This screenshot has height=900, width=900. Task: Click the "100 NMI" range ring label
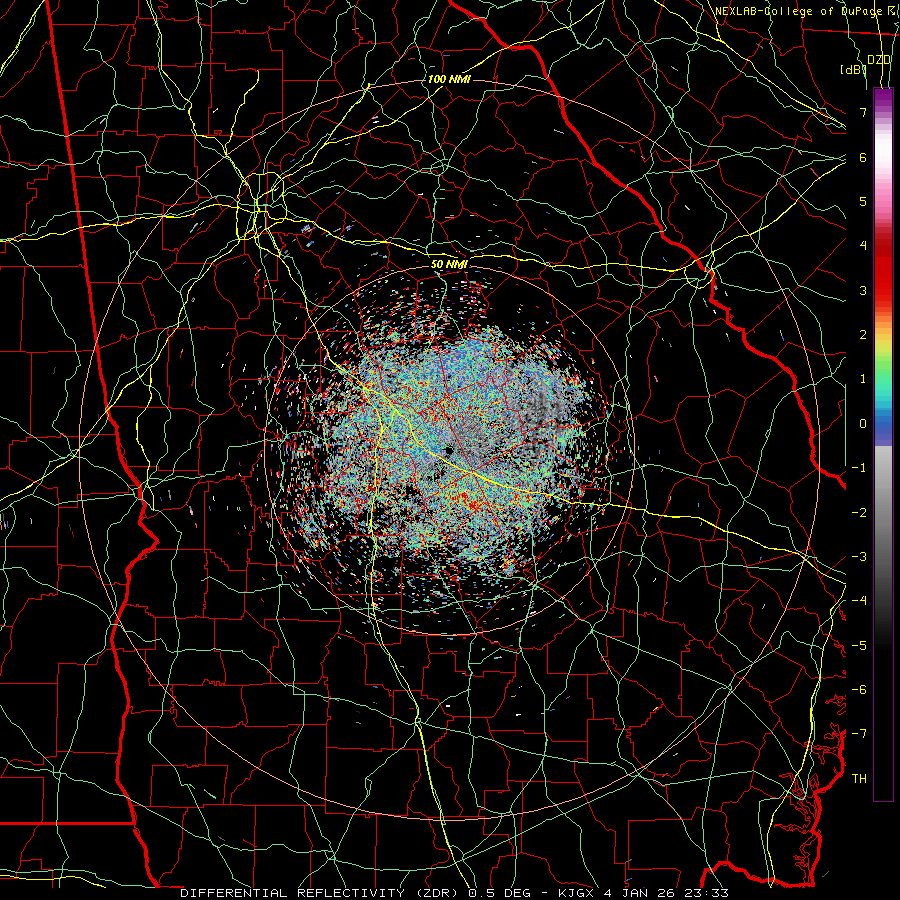(x=449, y=79)
